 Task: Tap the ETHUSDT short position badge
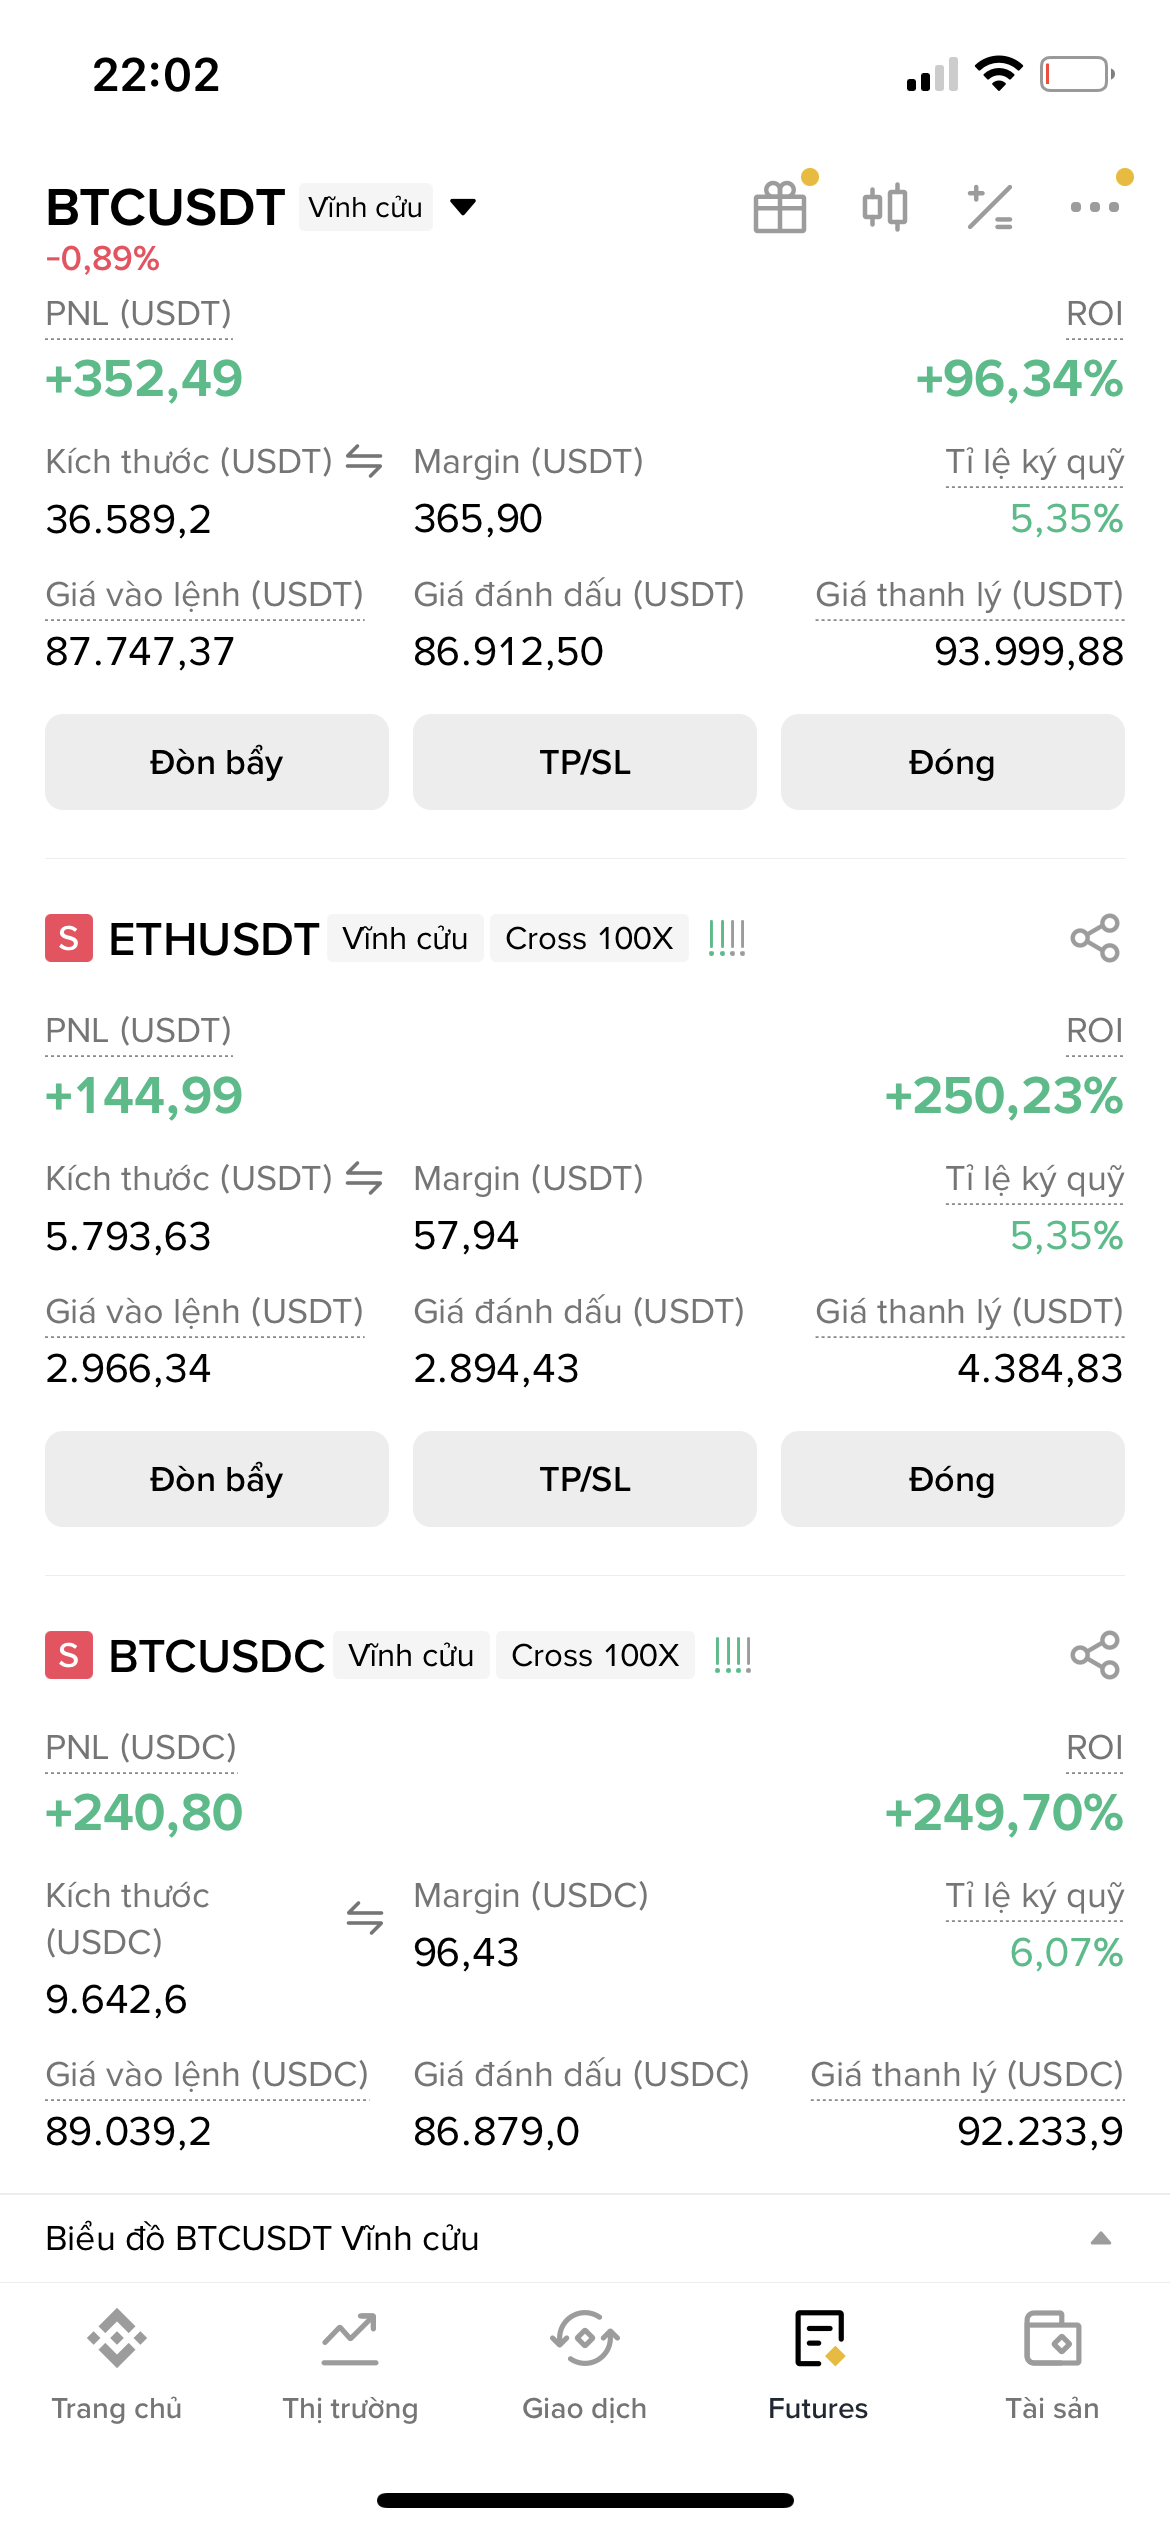tap(69, 938)
